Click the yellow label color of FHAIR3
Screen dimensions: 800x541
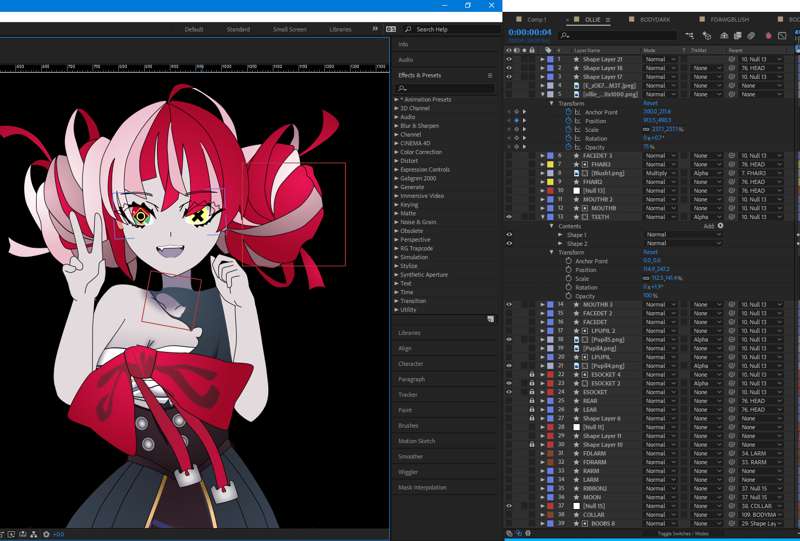click(x=550, y=164)
